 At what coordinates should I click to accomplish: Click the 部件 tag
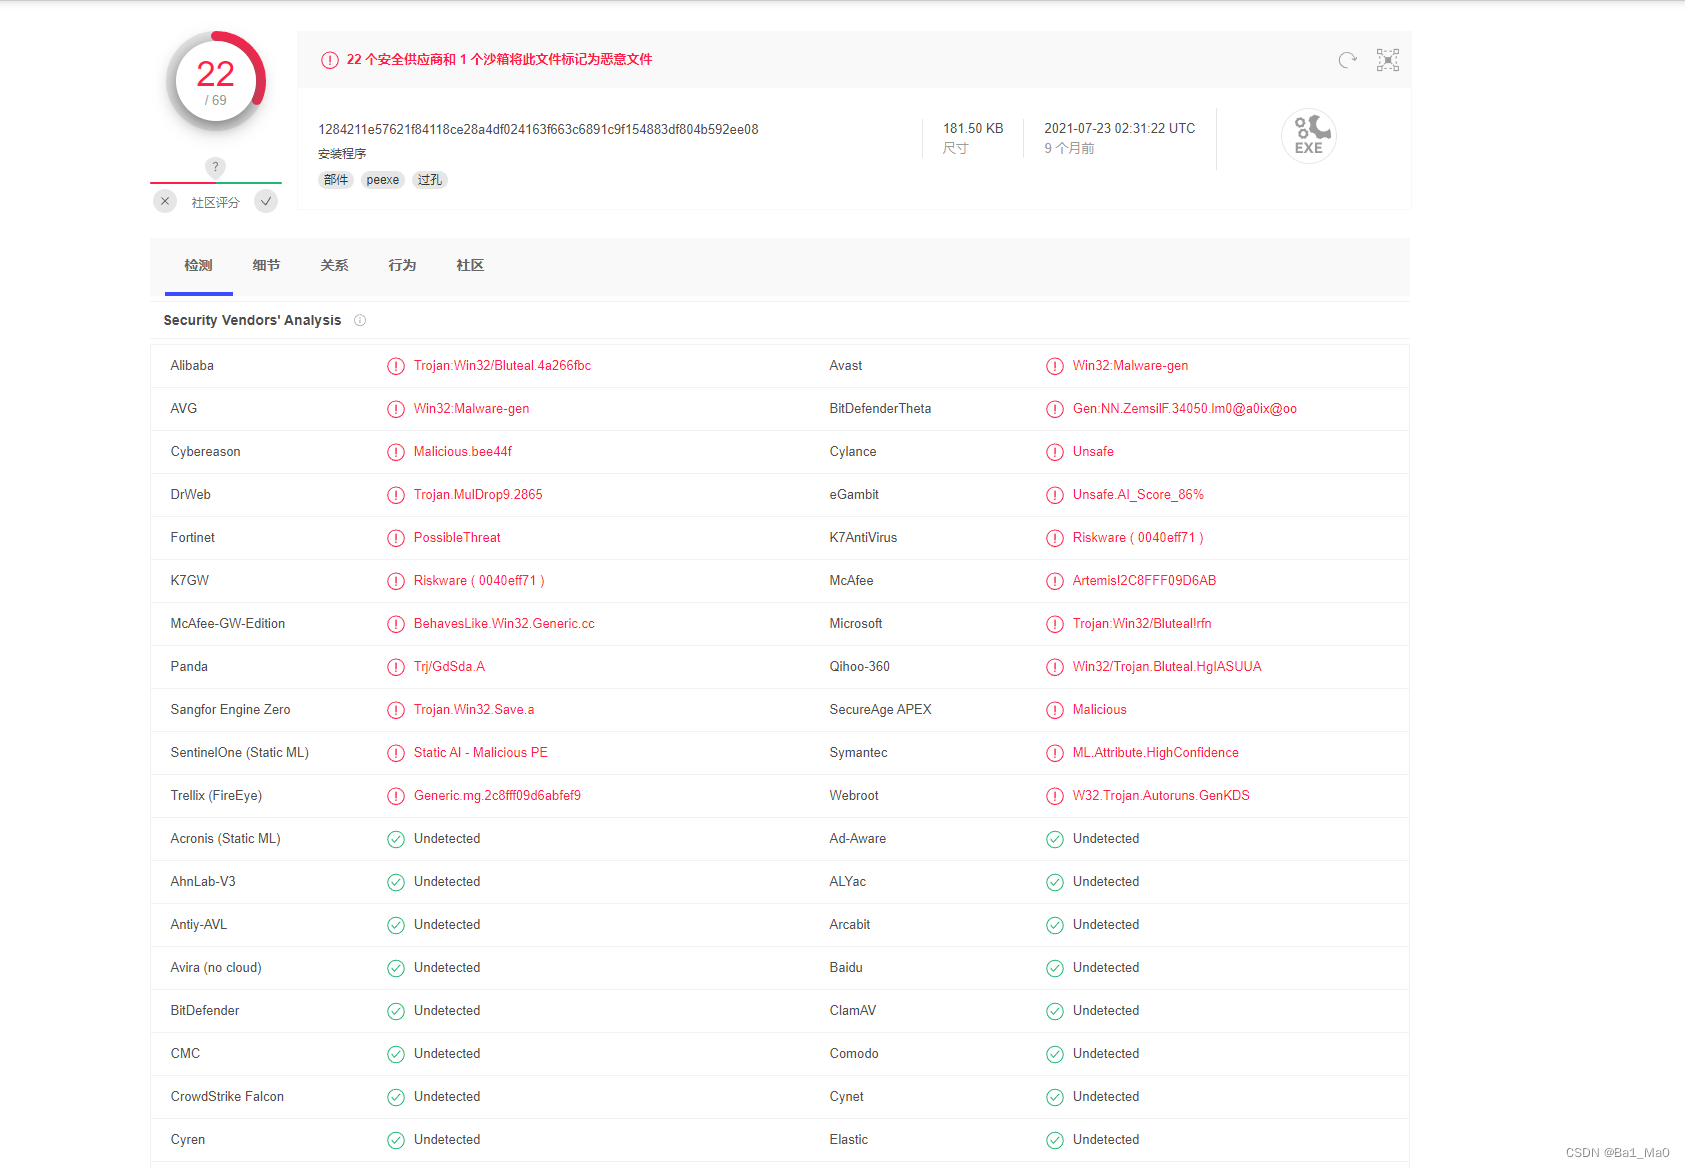click(336, 180)
